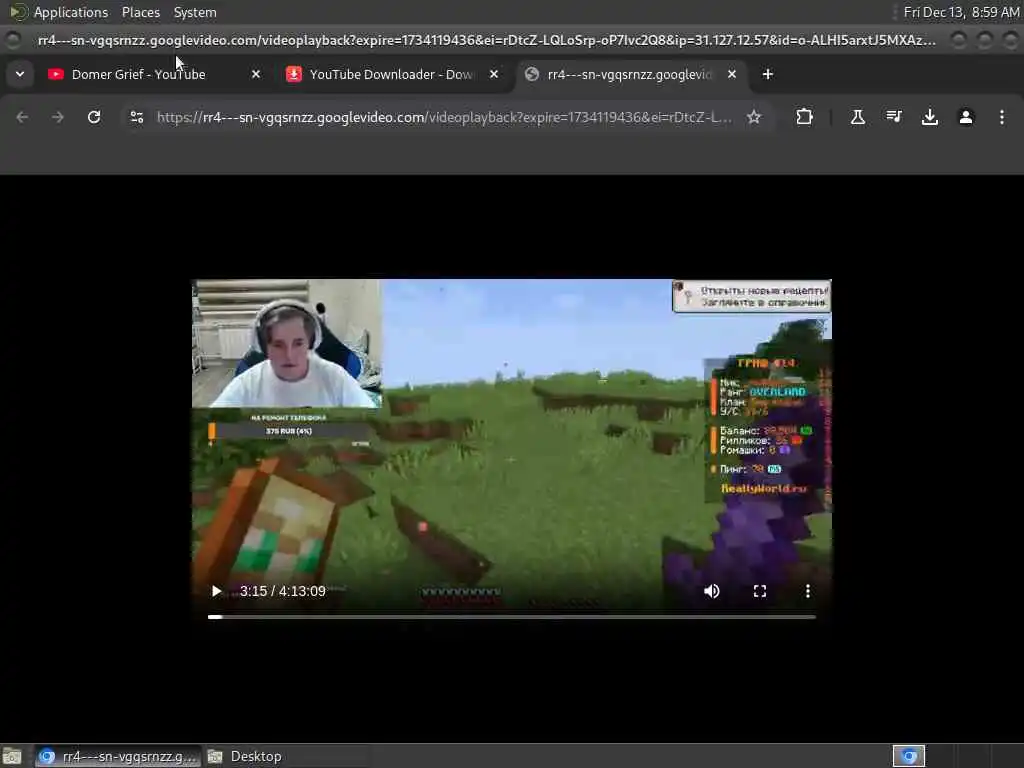Close the Domer Grief - YouTube tab

(x=256, y=74)
